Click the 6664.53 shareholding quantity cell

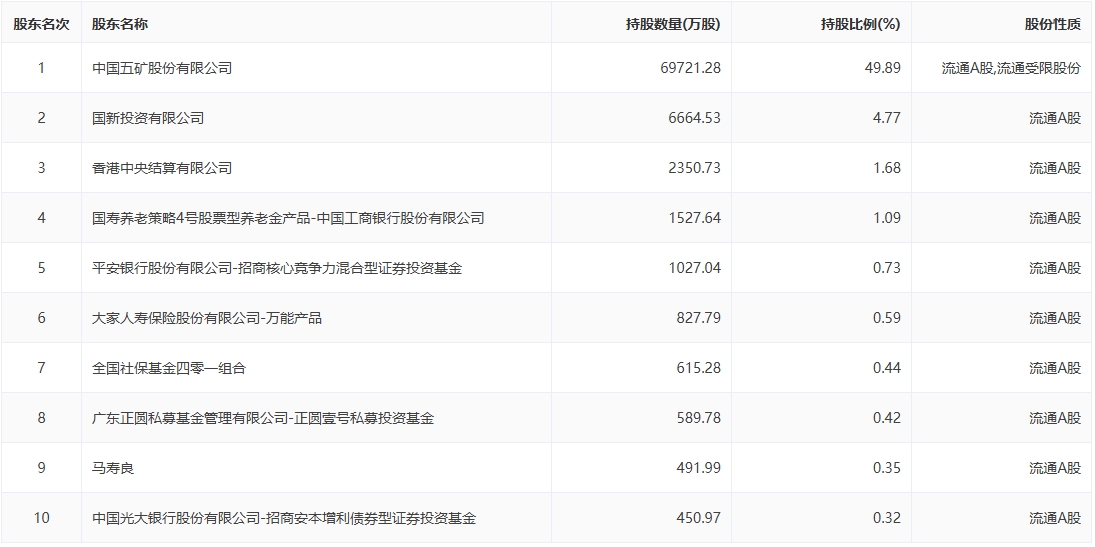point(692,118)
